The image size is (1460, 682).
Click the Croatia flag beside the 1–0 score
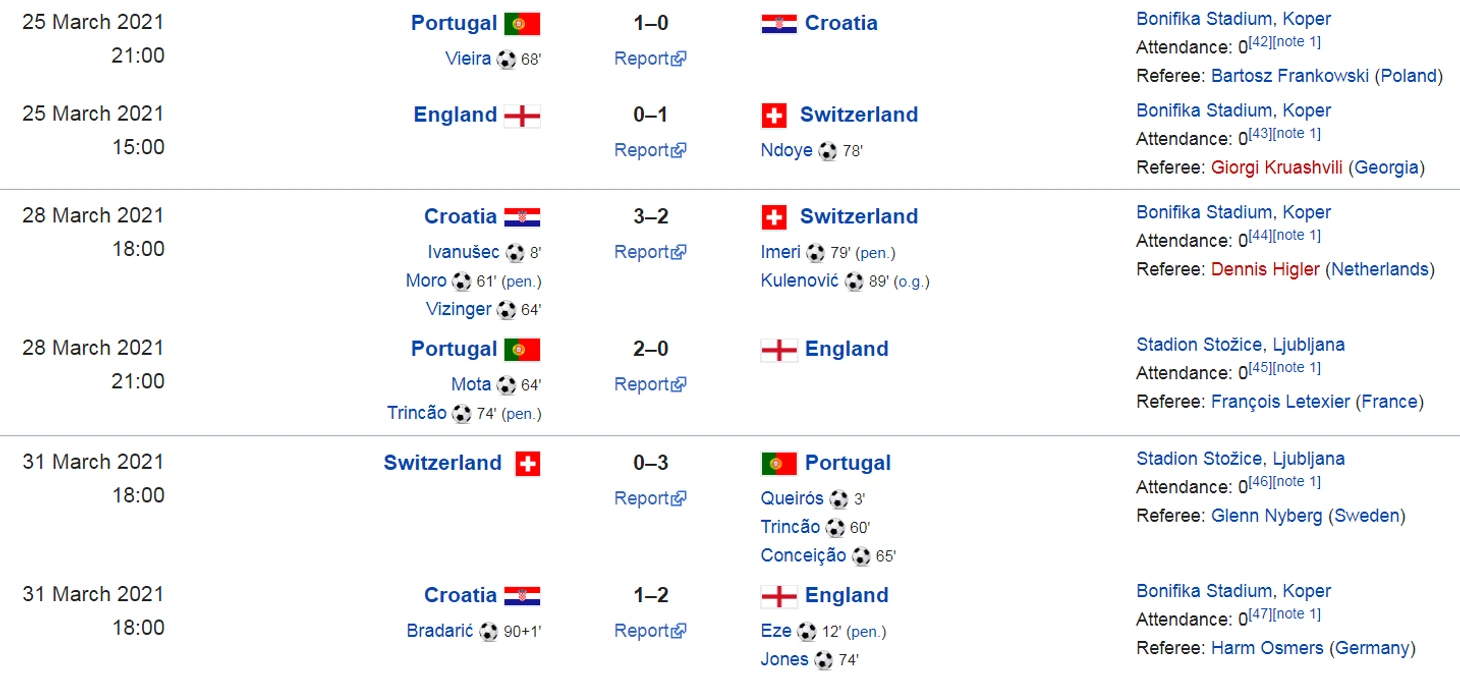(779, 23)
